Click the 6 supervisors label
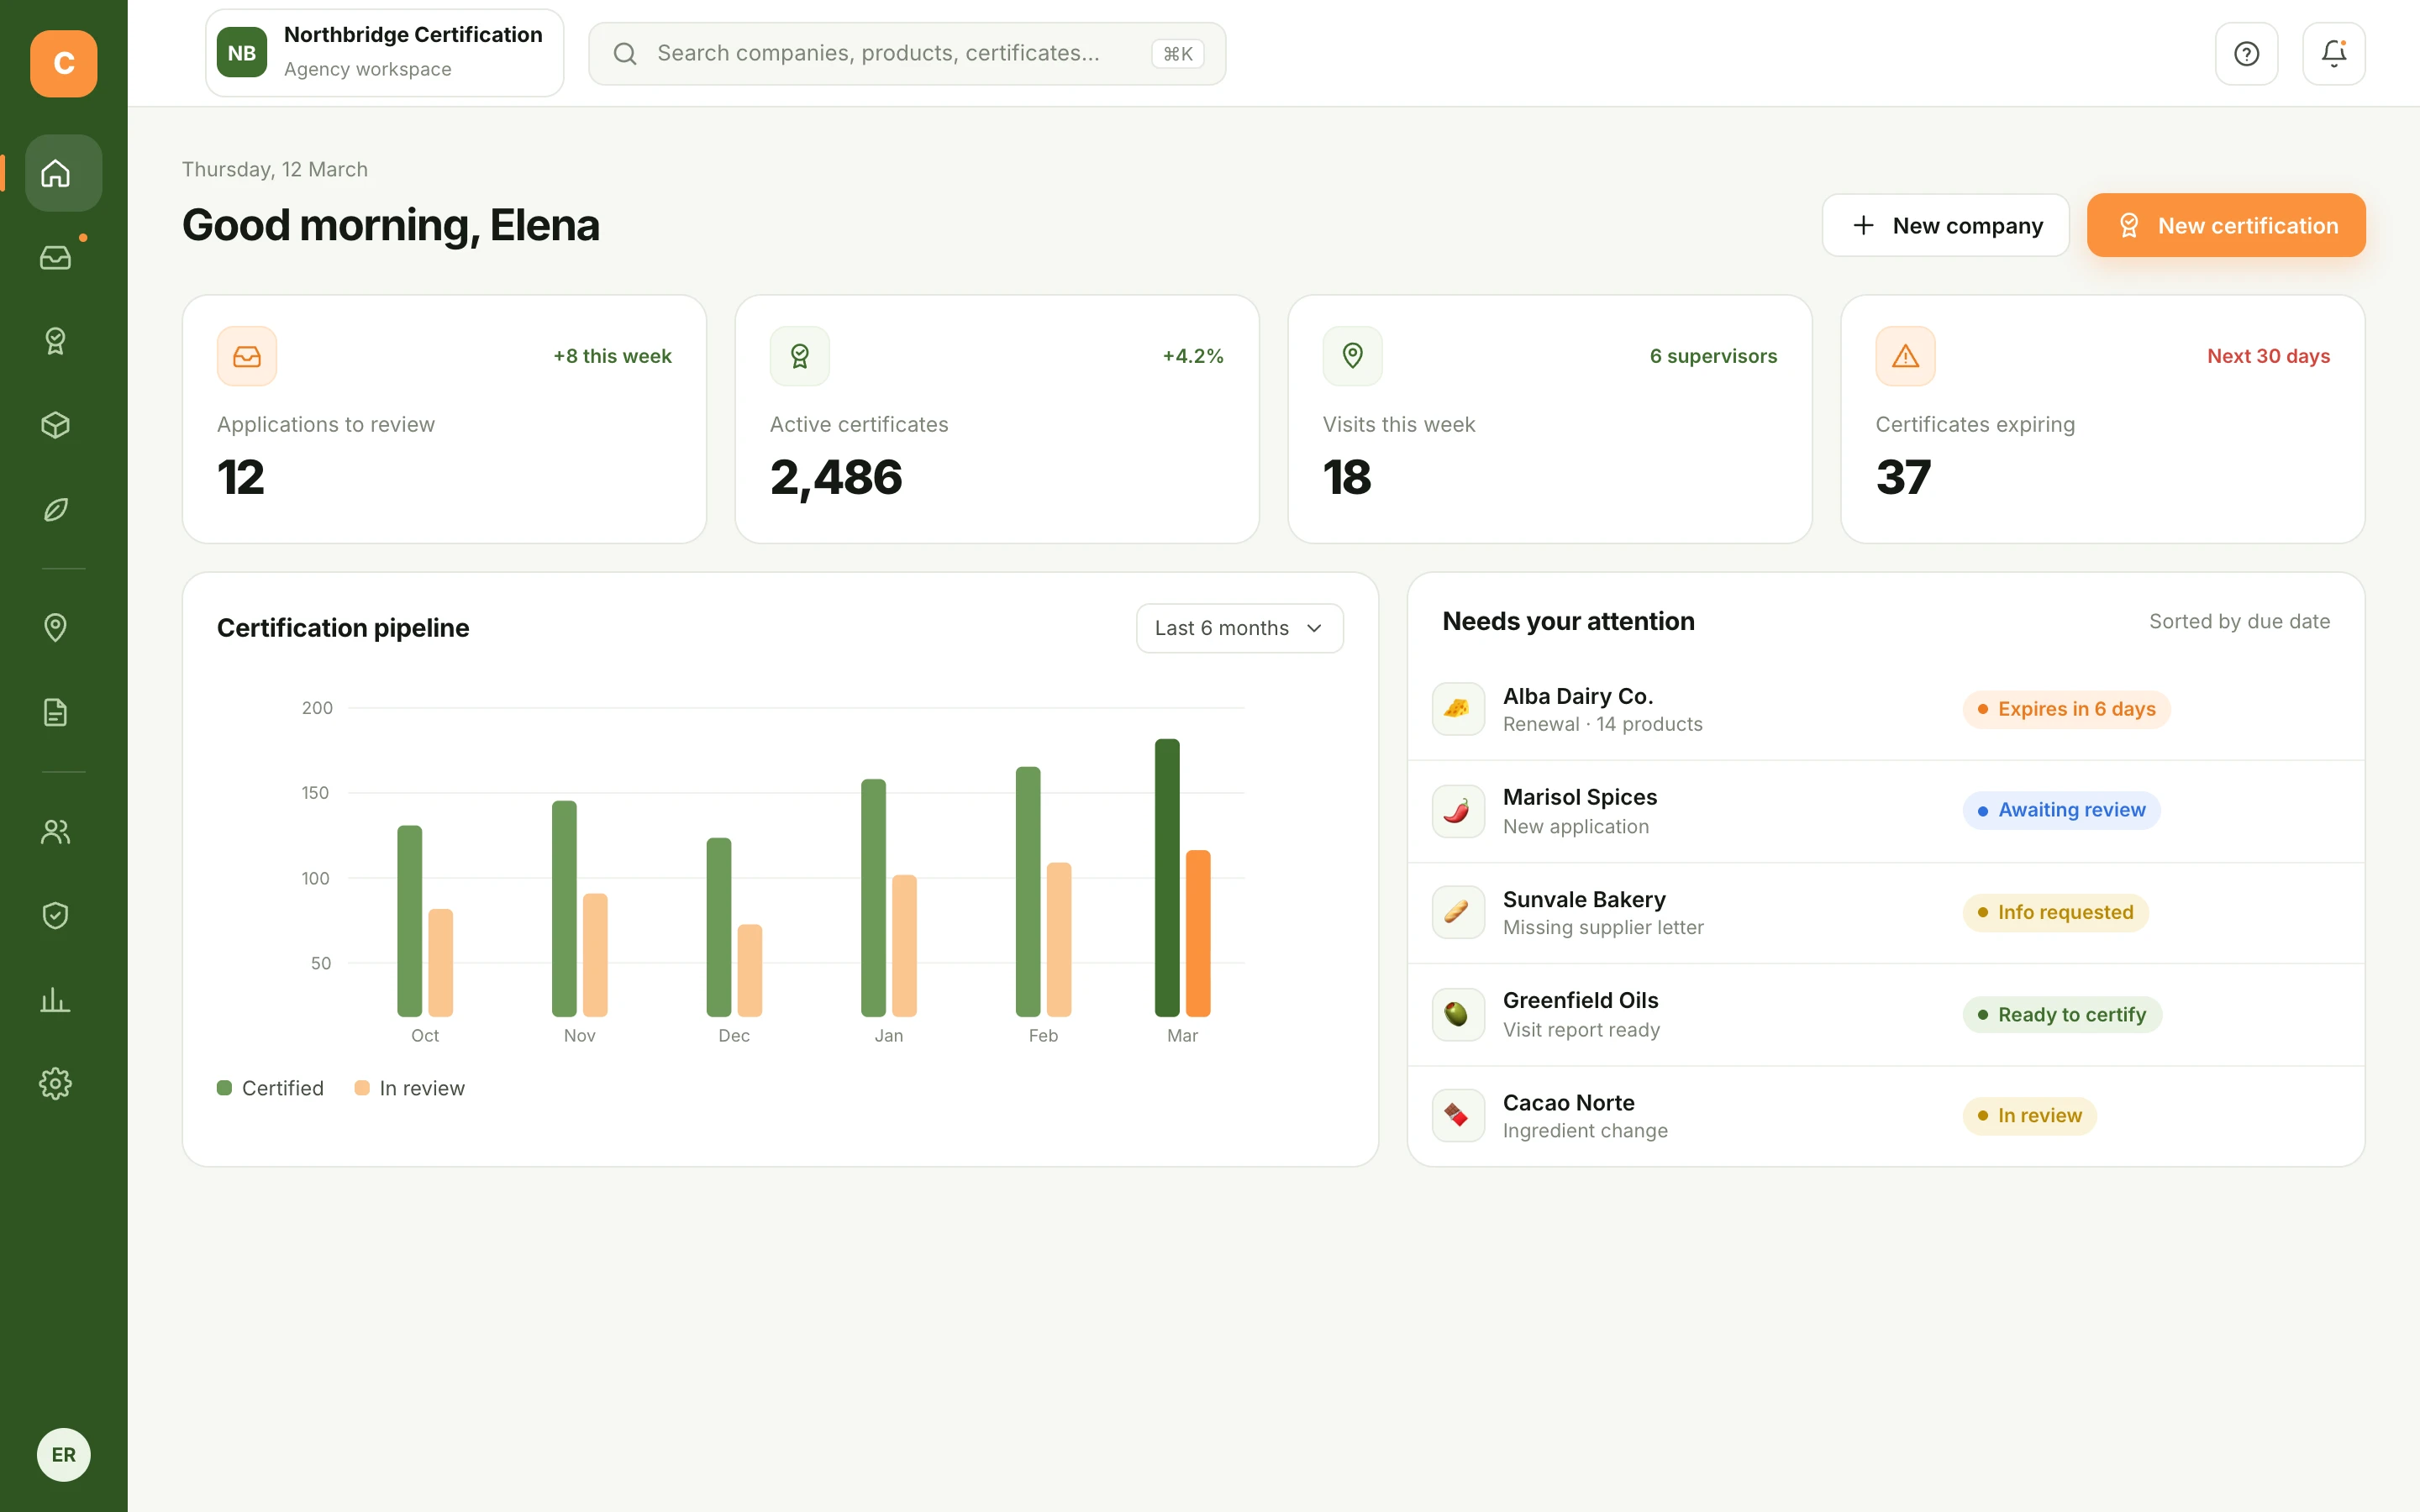The width and height of the screenshot is (2420, 1512). [x=1713, y=356]
